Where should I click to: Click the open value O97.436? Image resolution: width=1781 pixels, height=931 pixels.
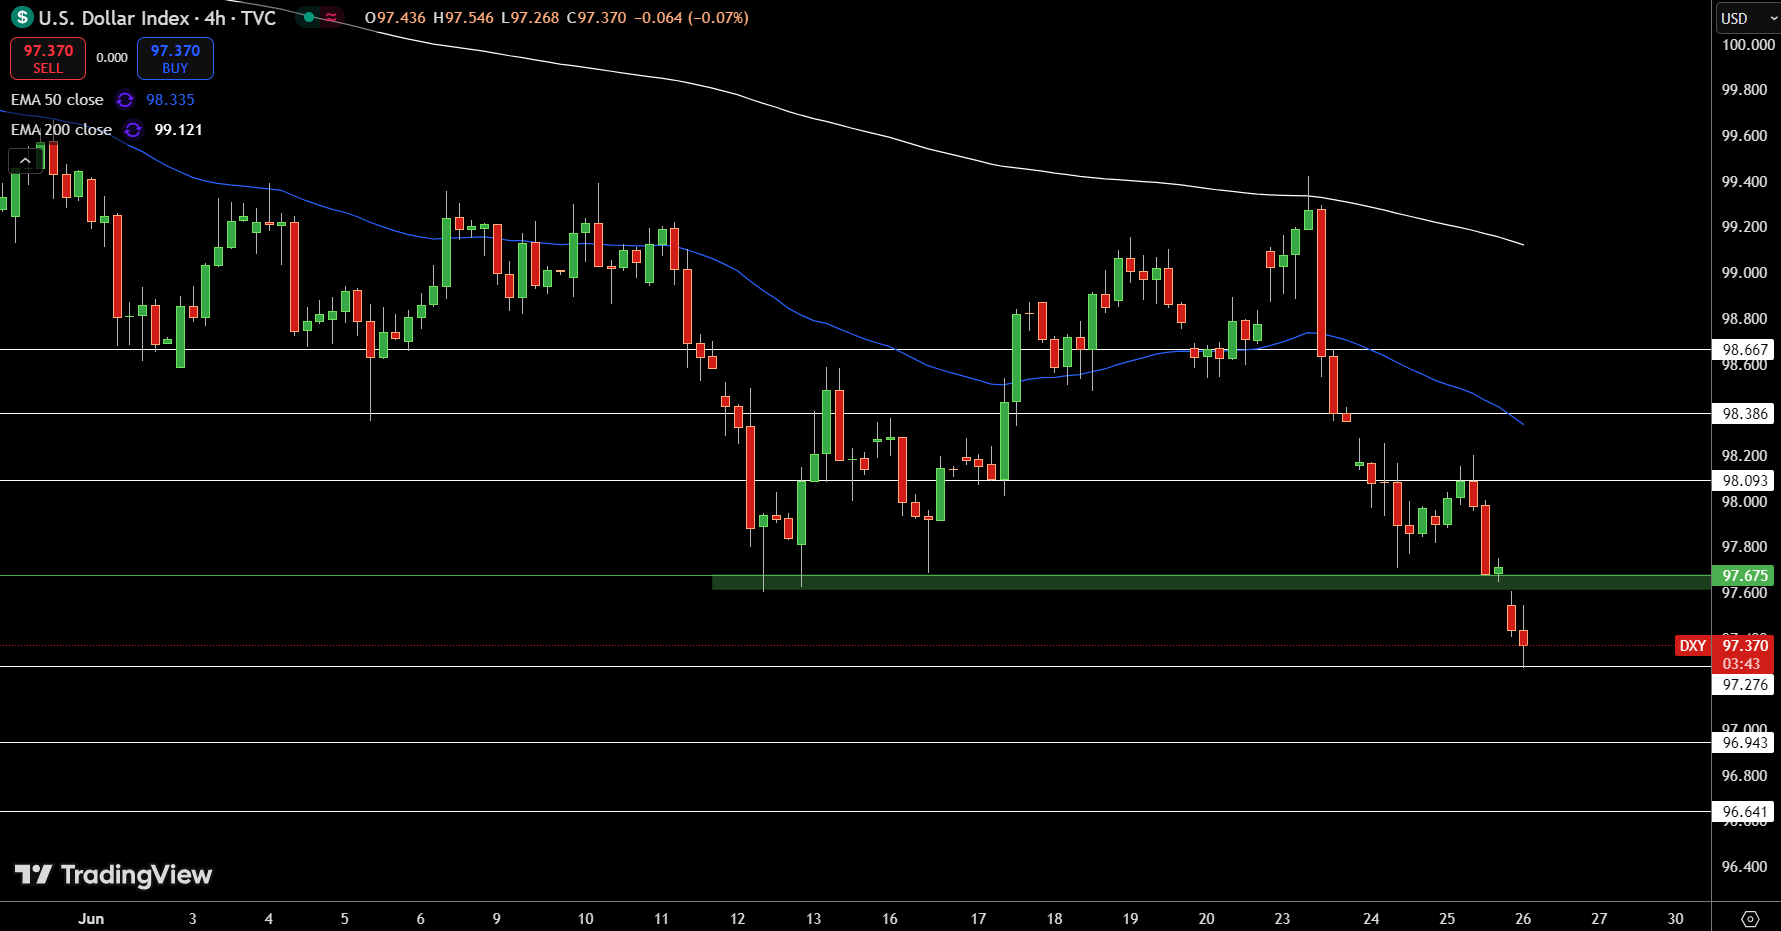(x=395, y=18)
